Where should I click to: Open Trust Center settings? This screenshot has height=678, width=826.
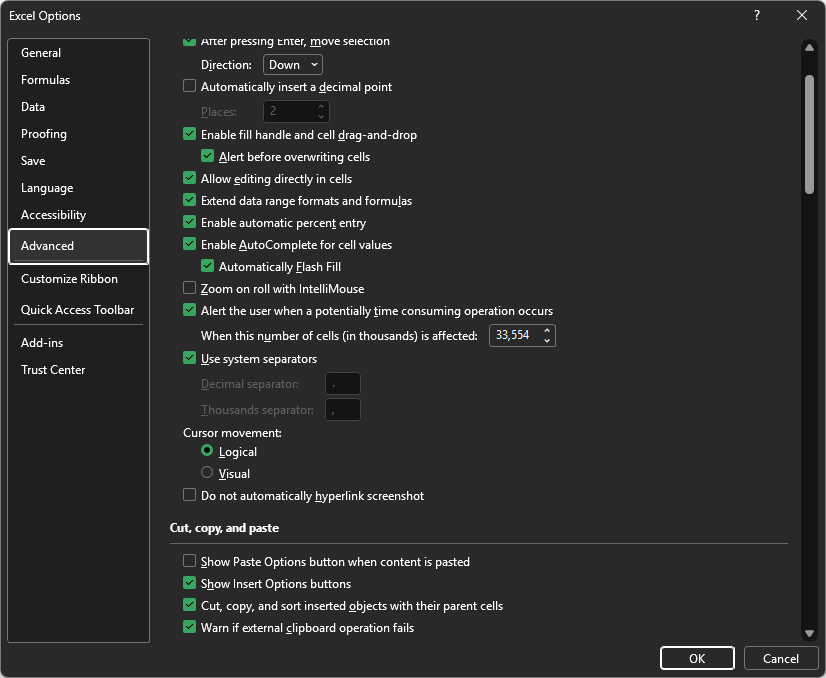78,370
